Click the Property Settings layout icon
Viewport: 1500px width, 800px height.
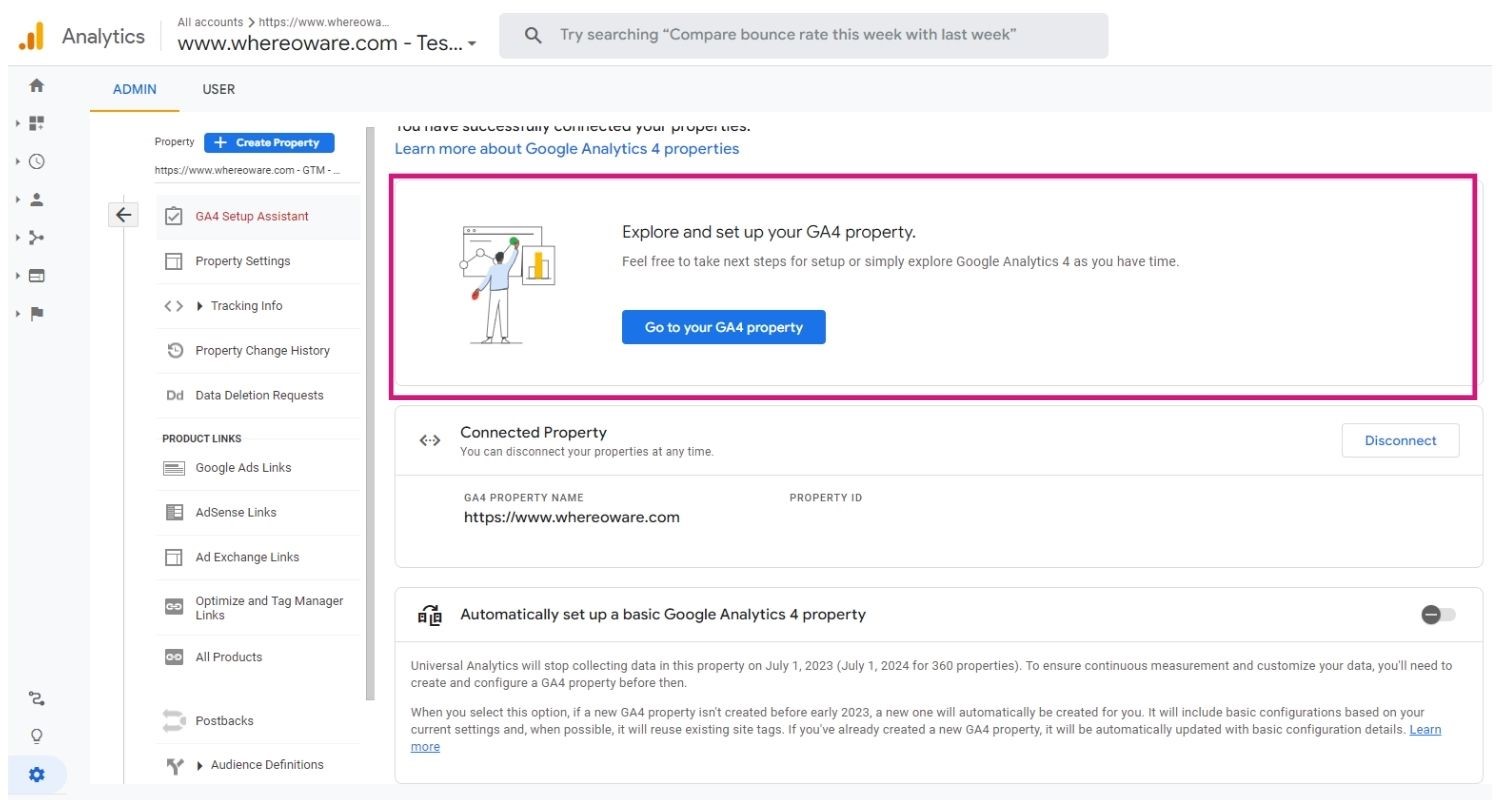(174, 261)
